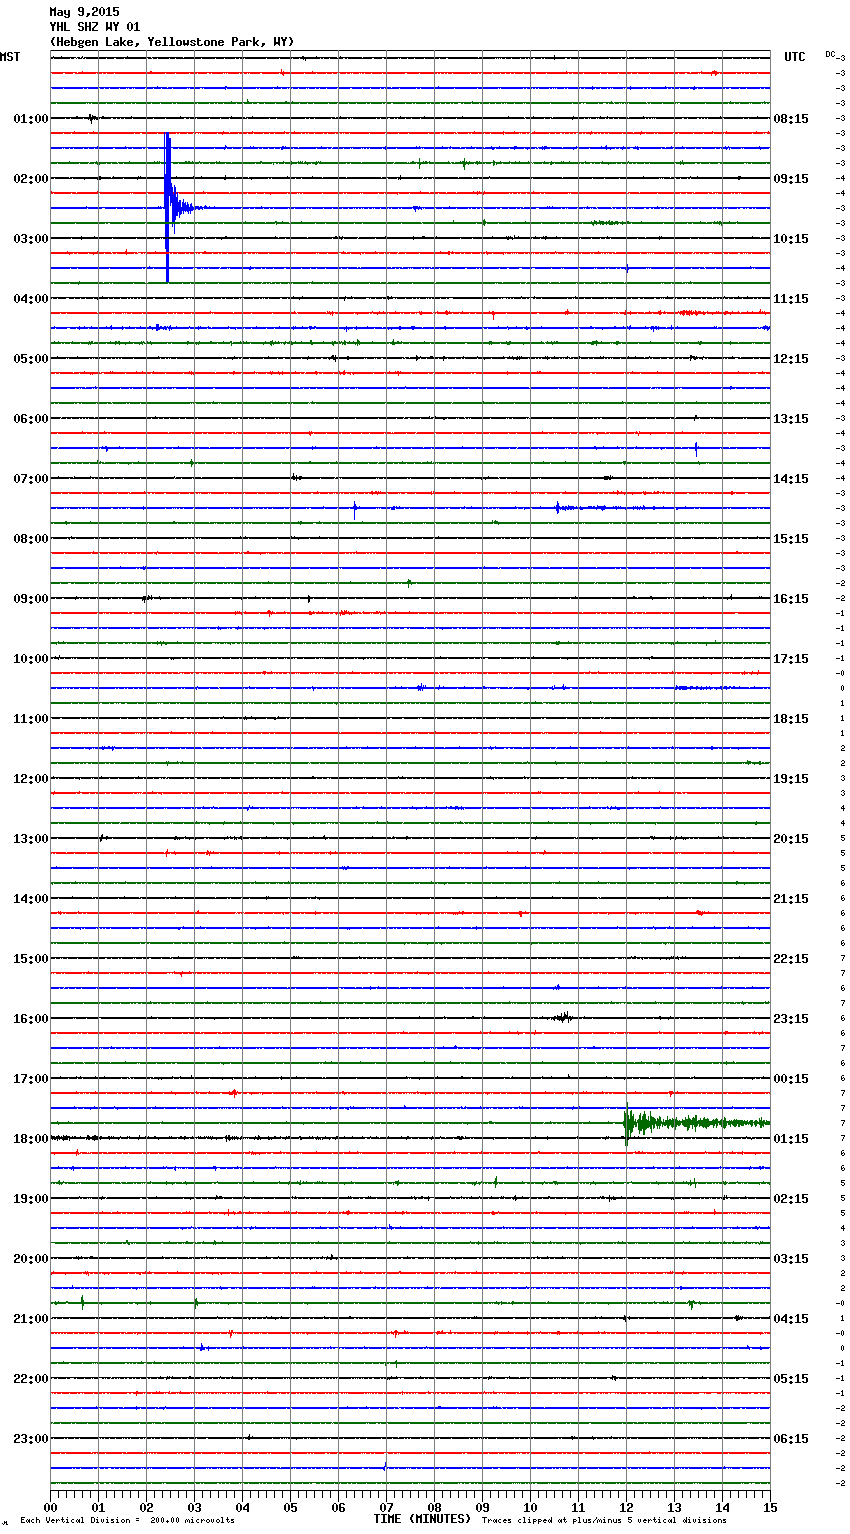
Task: Select the 04:00 MST time label
Action: (x=30, y=299)
